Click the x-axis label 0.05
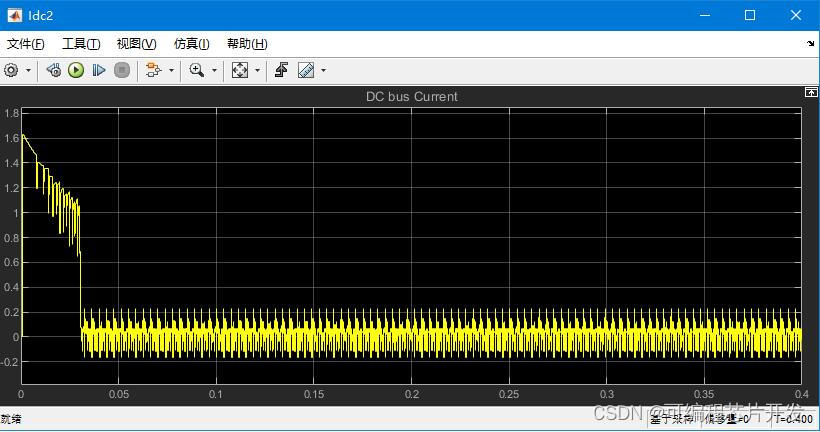Viewport: 820px width, 432px height. click(119, 394)
